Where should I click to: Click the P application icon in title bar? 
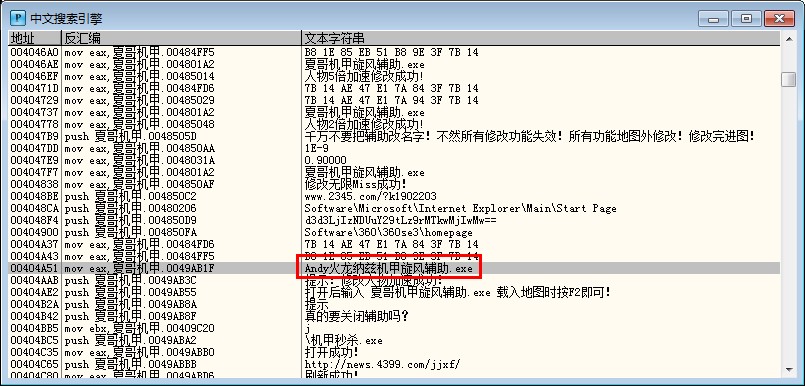point(18,19)
